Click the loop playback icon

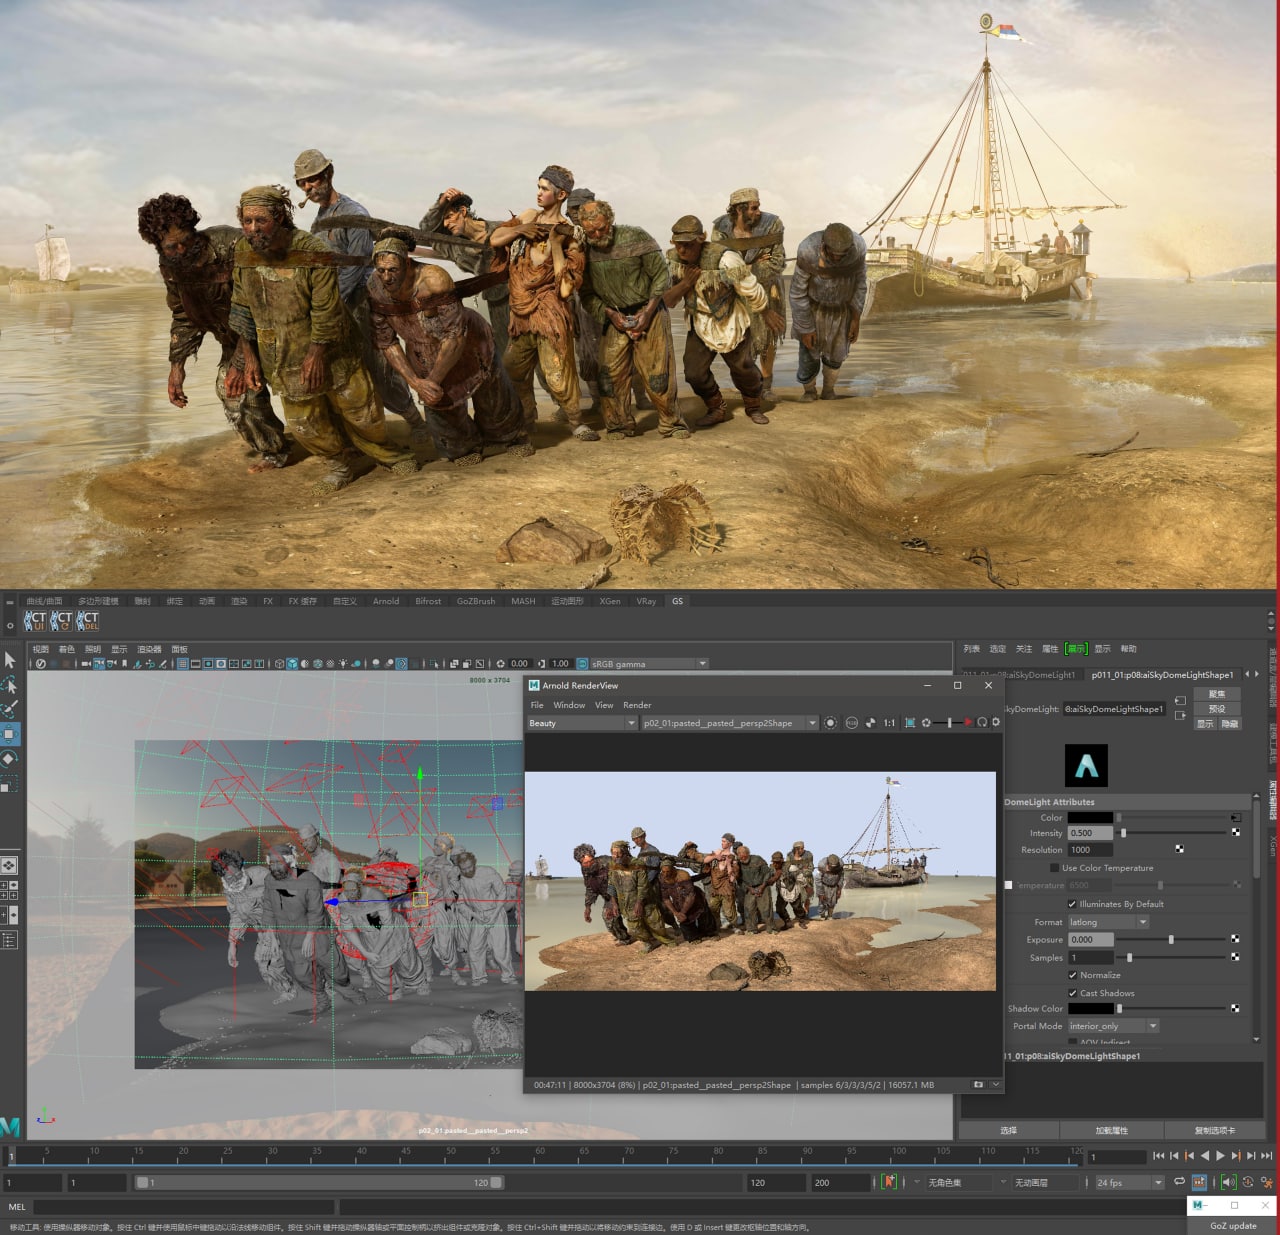(1180, 1182)
